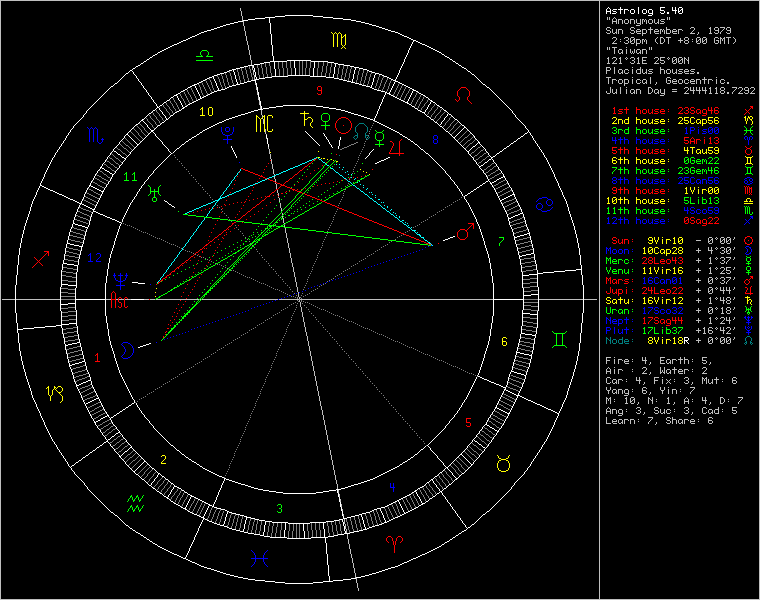Viewport: 760px width, 600px height.
Task: Select the red Asc ascendant label
Action: [119, 301]
